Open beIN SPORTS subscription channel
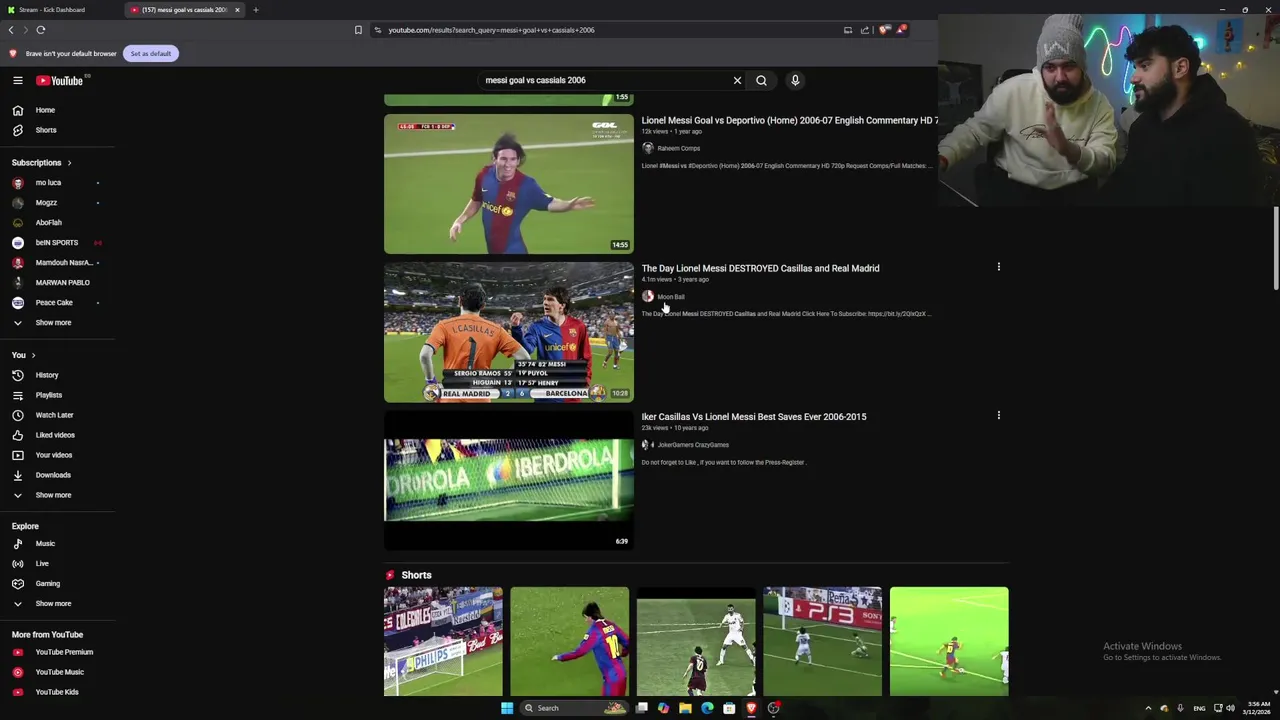1280x720 pixels. click(x=57, y=243)
